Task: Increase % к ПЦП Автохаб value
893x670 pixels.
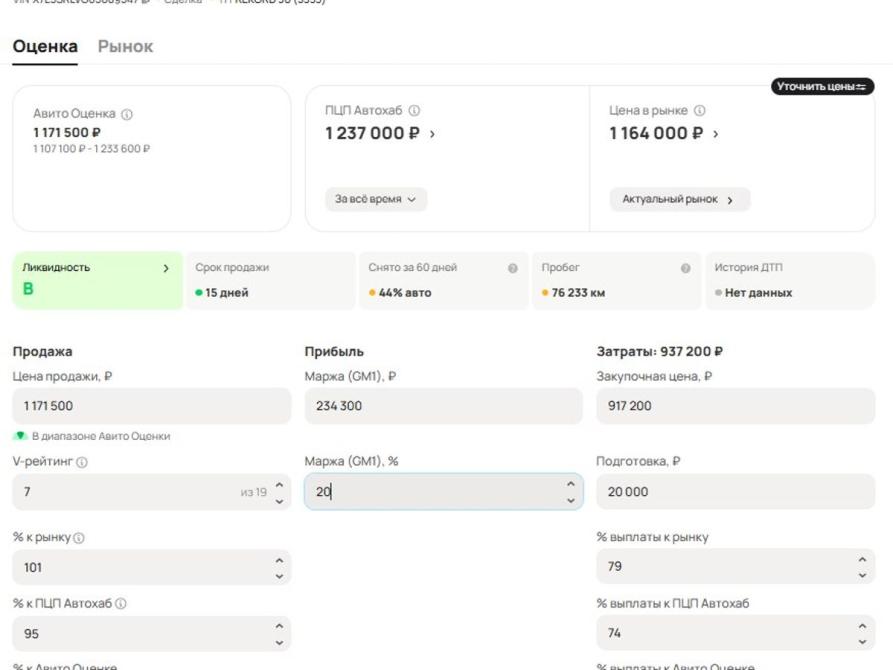Action: point(279,626)
